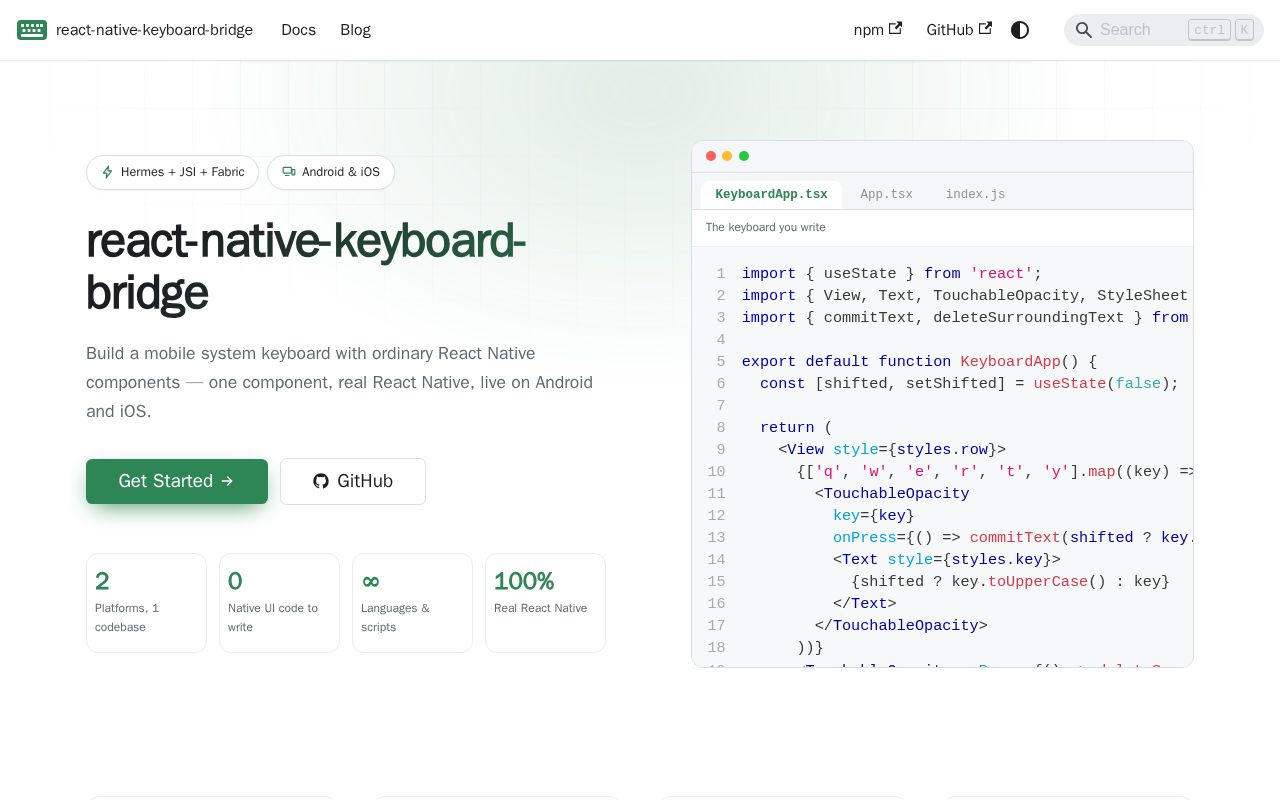Screen dimensions: 1280x800
Task: Click the '100% Real React Native' stat card
Action: [545, 603]
